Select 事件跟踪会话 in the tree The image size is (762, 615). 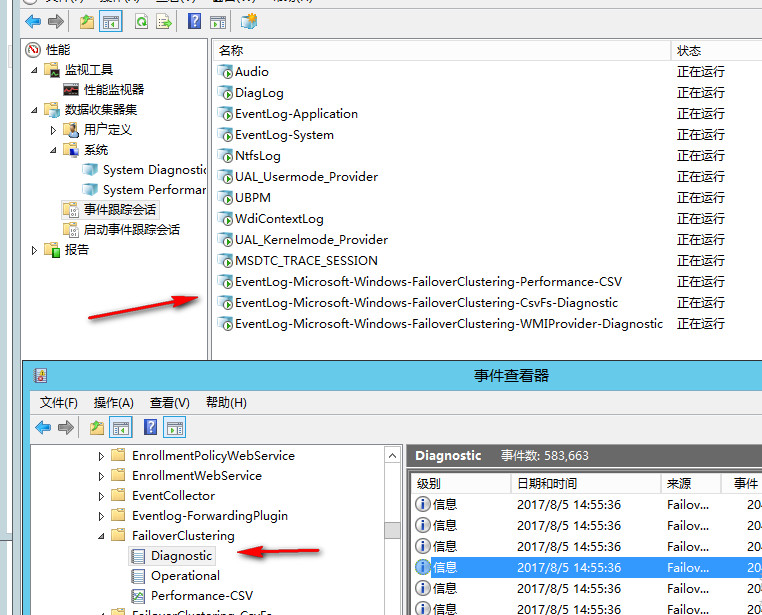tap(111, 210)
